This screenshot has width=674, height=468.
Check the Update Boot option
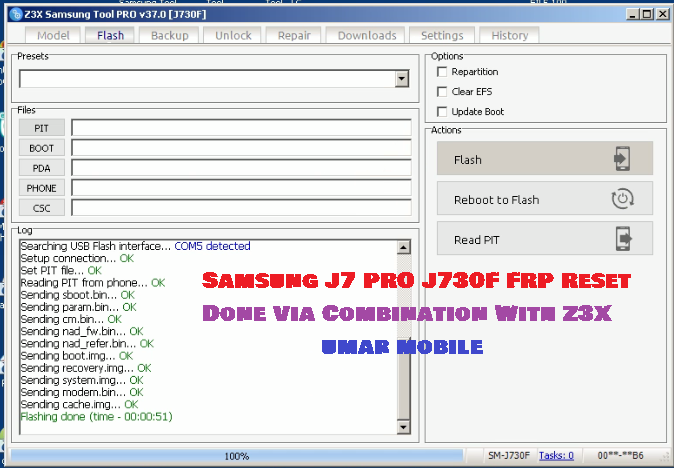442,112
